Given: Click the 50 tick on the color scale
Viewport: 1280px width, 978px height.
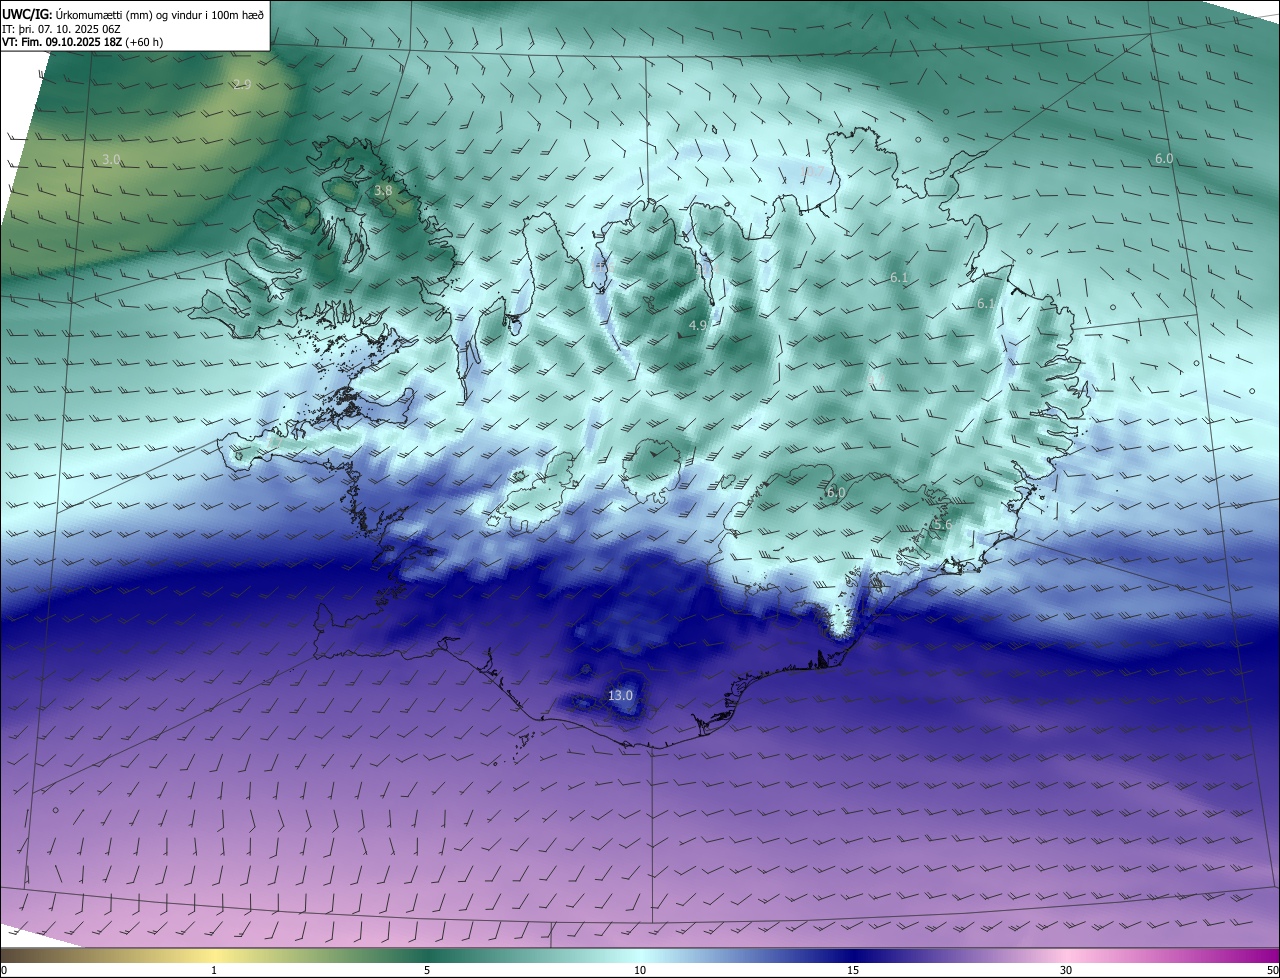Looking at the screenshot, I should click(x=1272, y=970).
